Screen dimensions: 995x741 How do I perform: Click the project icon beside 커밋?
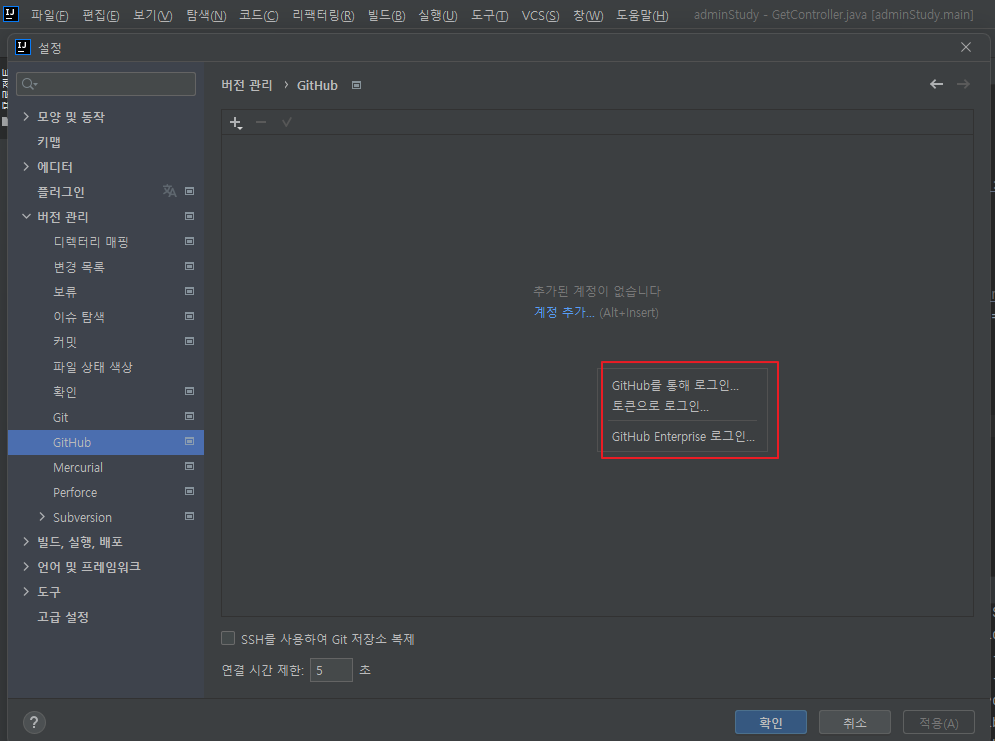189,341
